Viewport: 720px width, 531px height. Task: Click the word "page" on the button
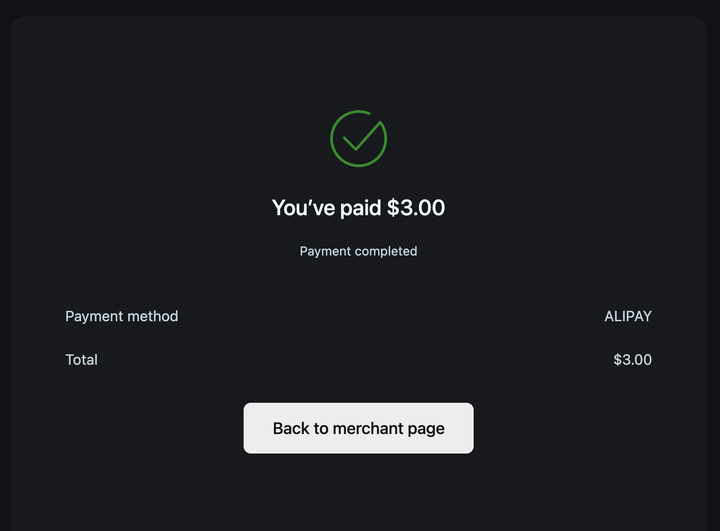tap(426, 428)
